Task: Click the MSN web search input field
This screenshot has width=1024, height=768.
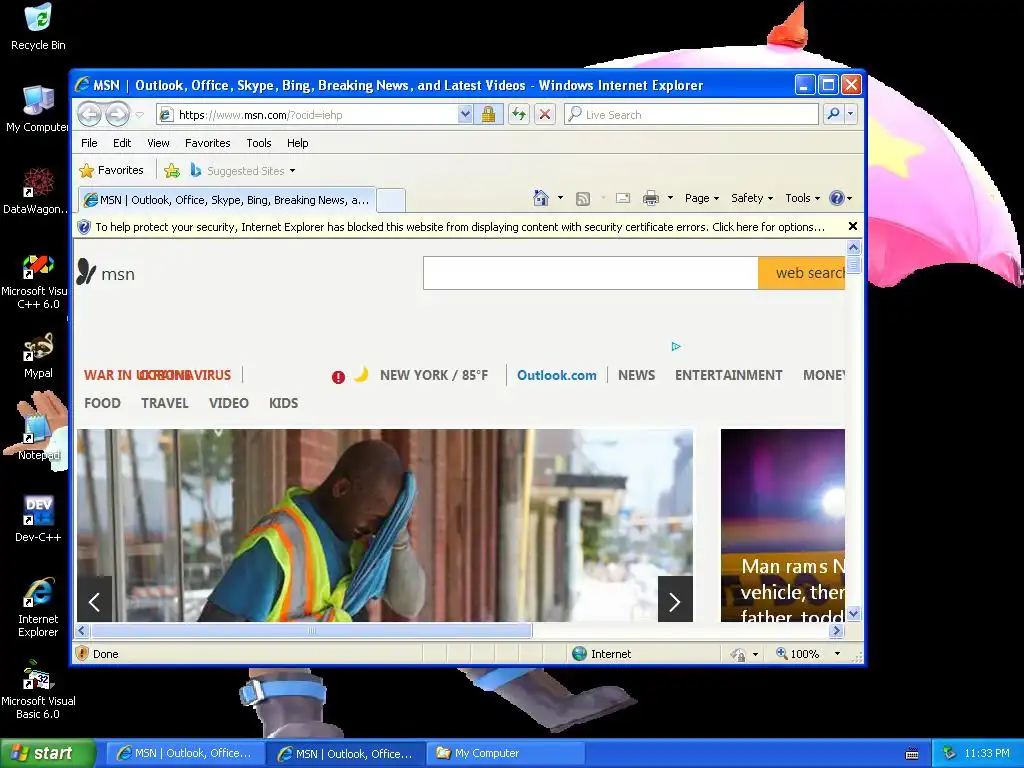Action: 590,273
